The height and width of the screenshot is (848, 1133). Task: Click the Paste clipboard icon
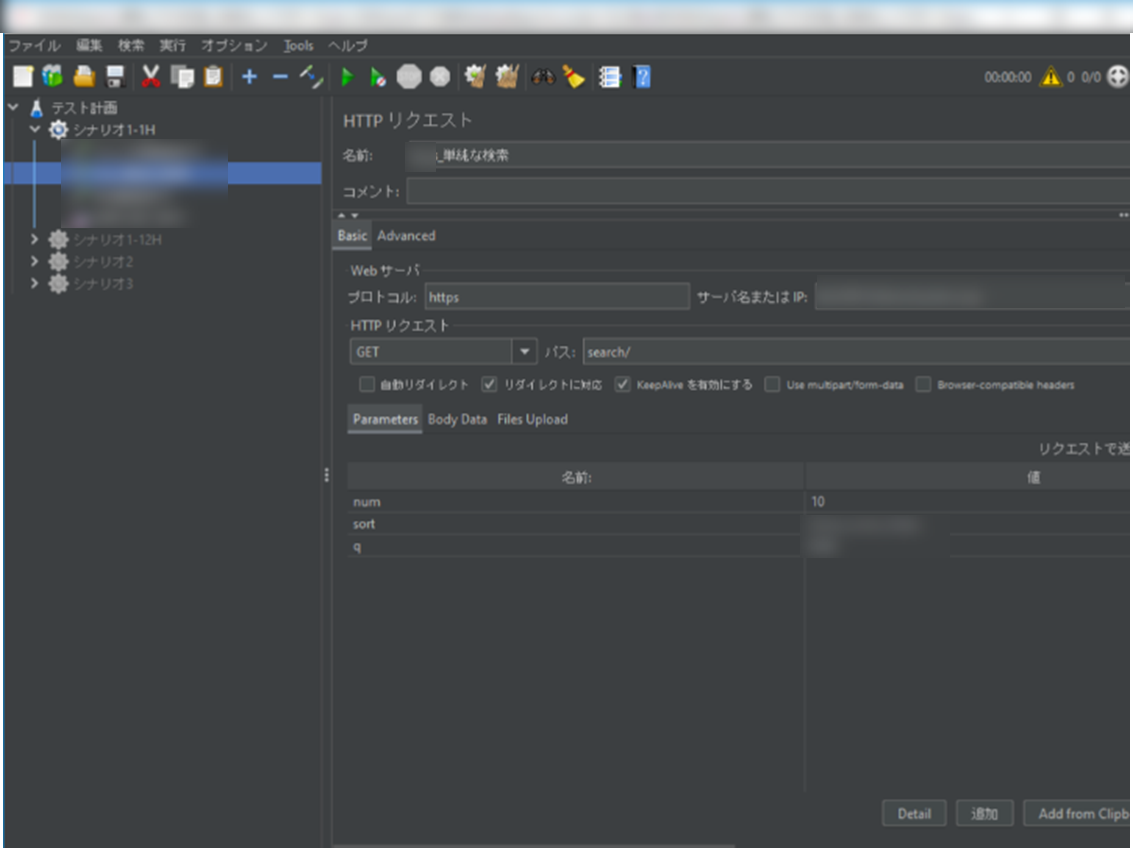pos(213,77)
